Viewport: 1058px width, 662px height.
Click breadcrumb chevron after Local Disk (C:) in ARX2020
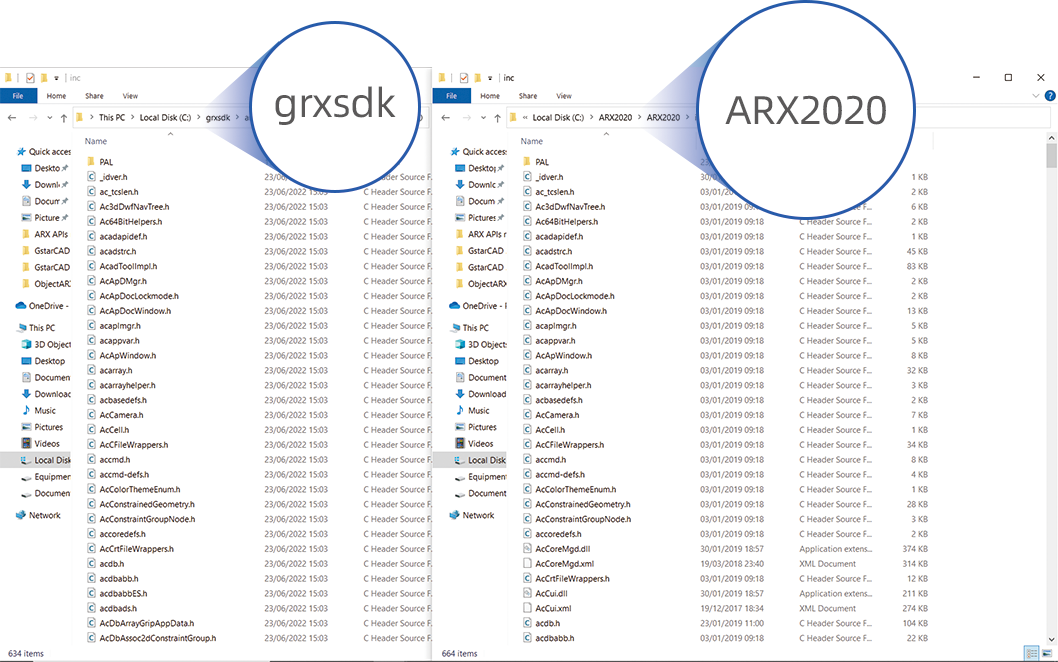592,117
